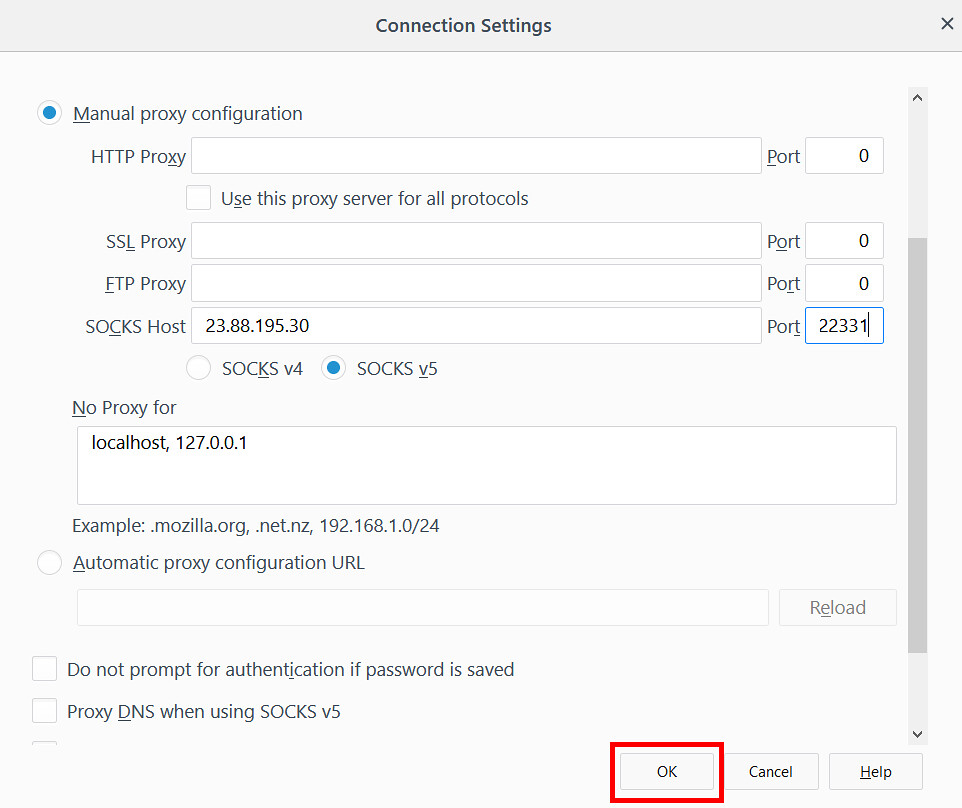Choose Automatic proxy configuration URL
The image size is (962, 808).
(50, 562)
